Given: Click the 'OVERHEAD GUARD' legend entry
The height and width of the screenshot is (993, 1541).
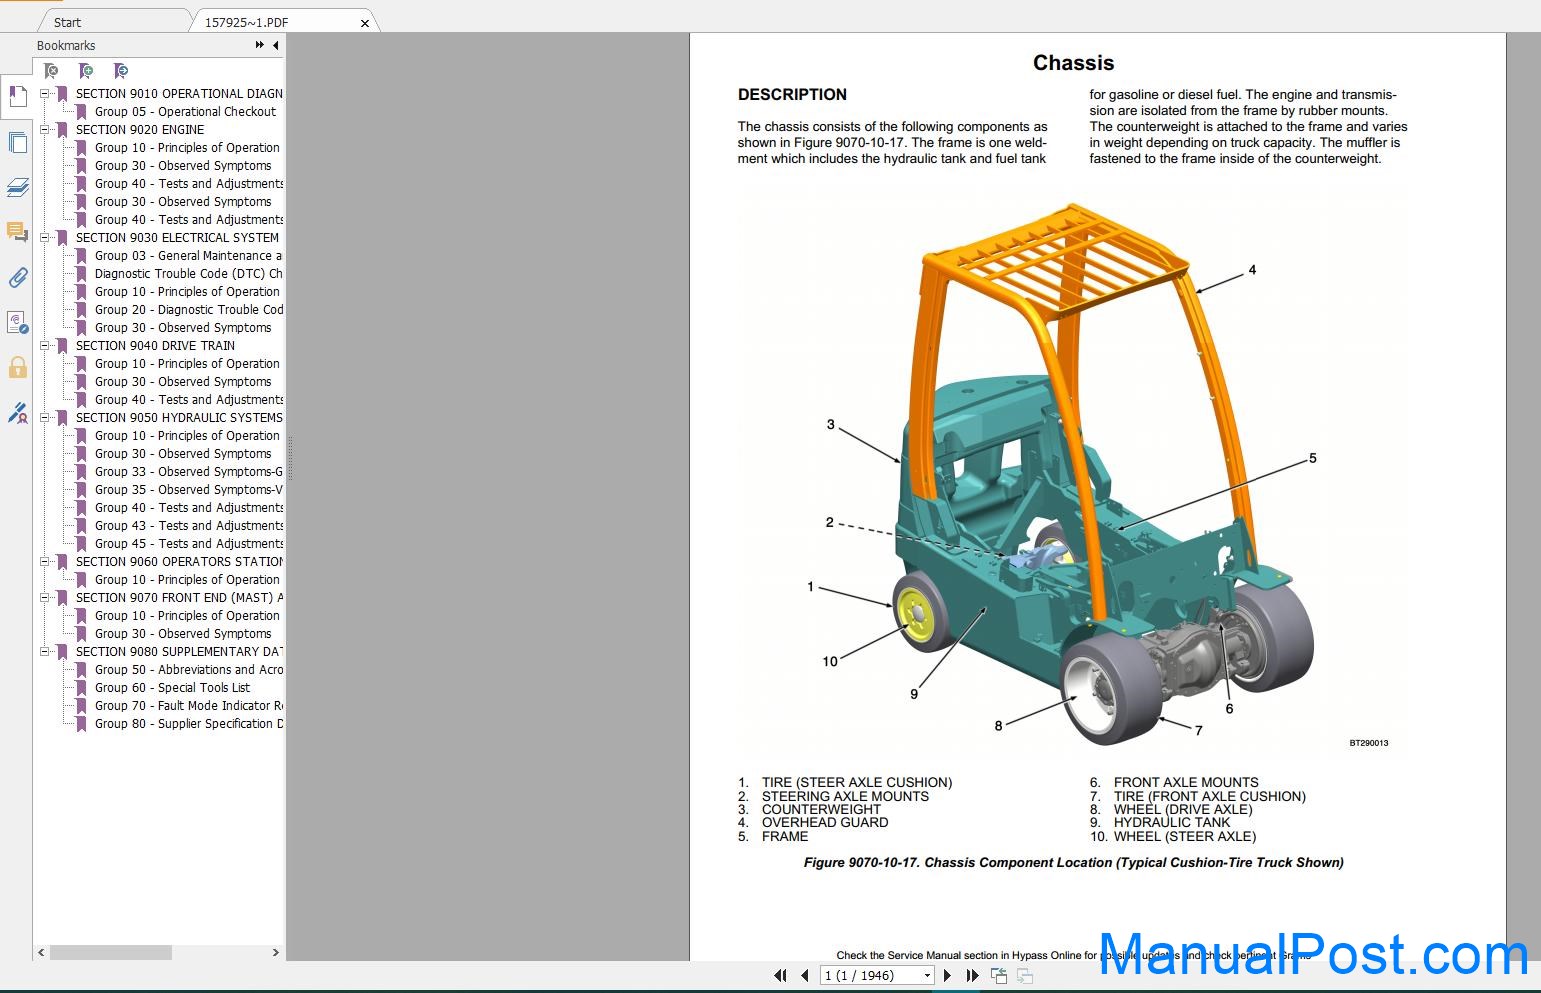Looking at the screenshot, I should 825,822.
